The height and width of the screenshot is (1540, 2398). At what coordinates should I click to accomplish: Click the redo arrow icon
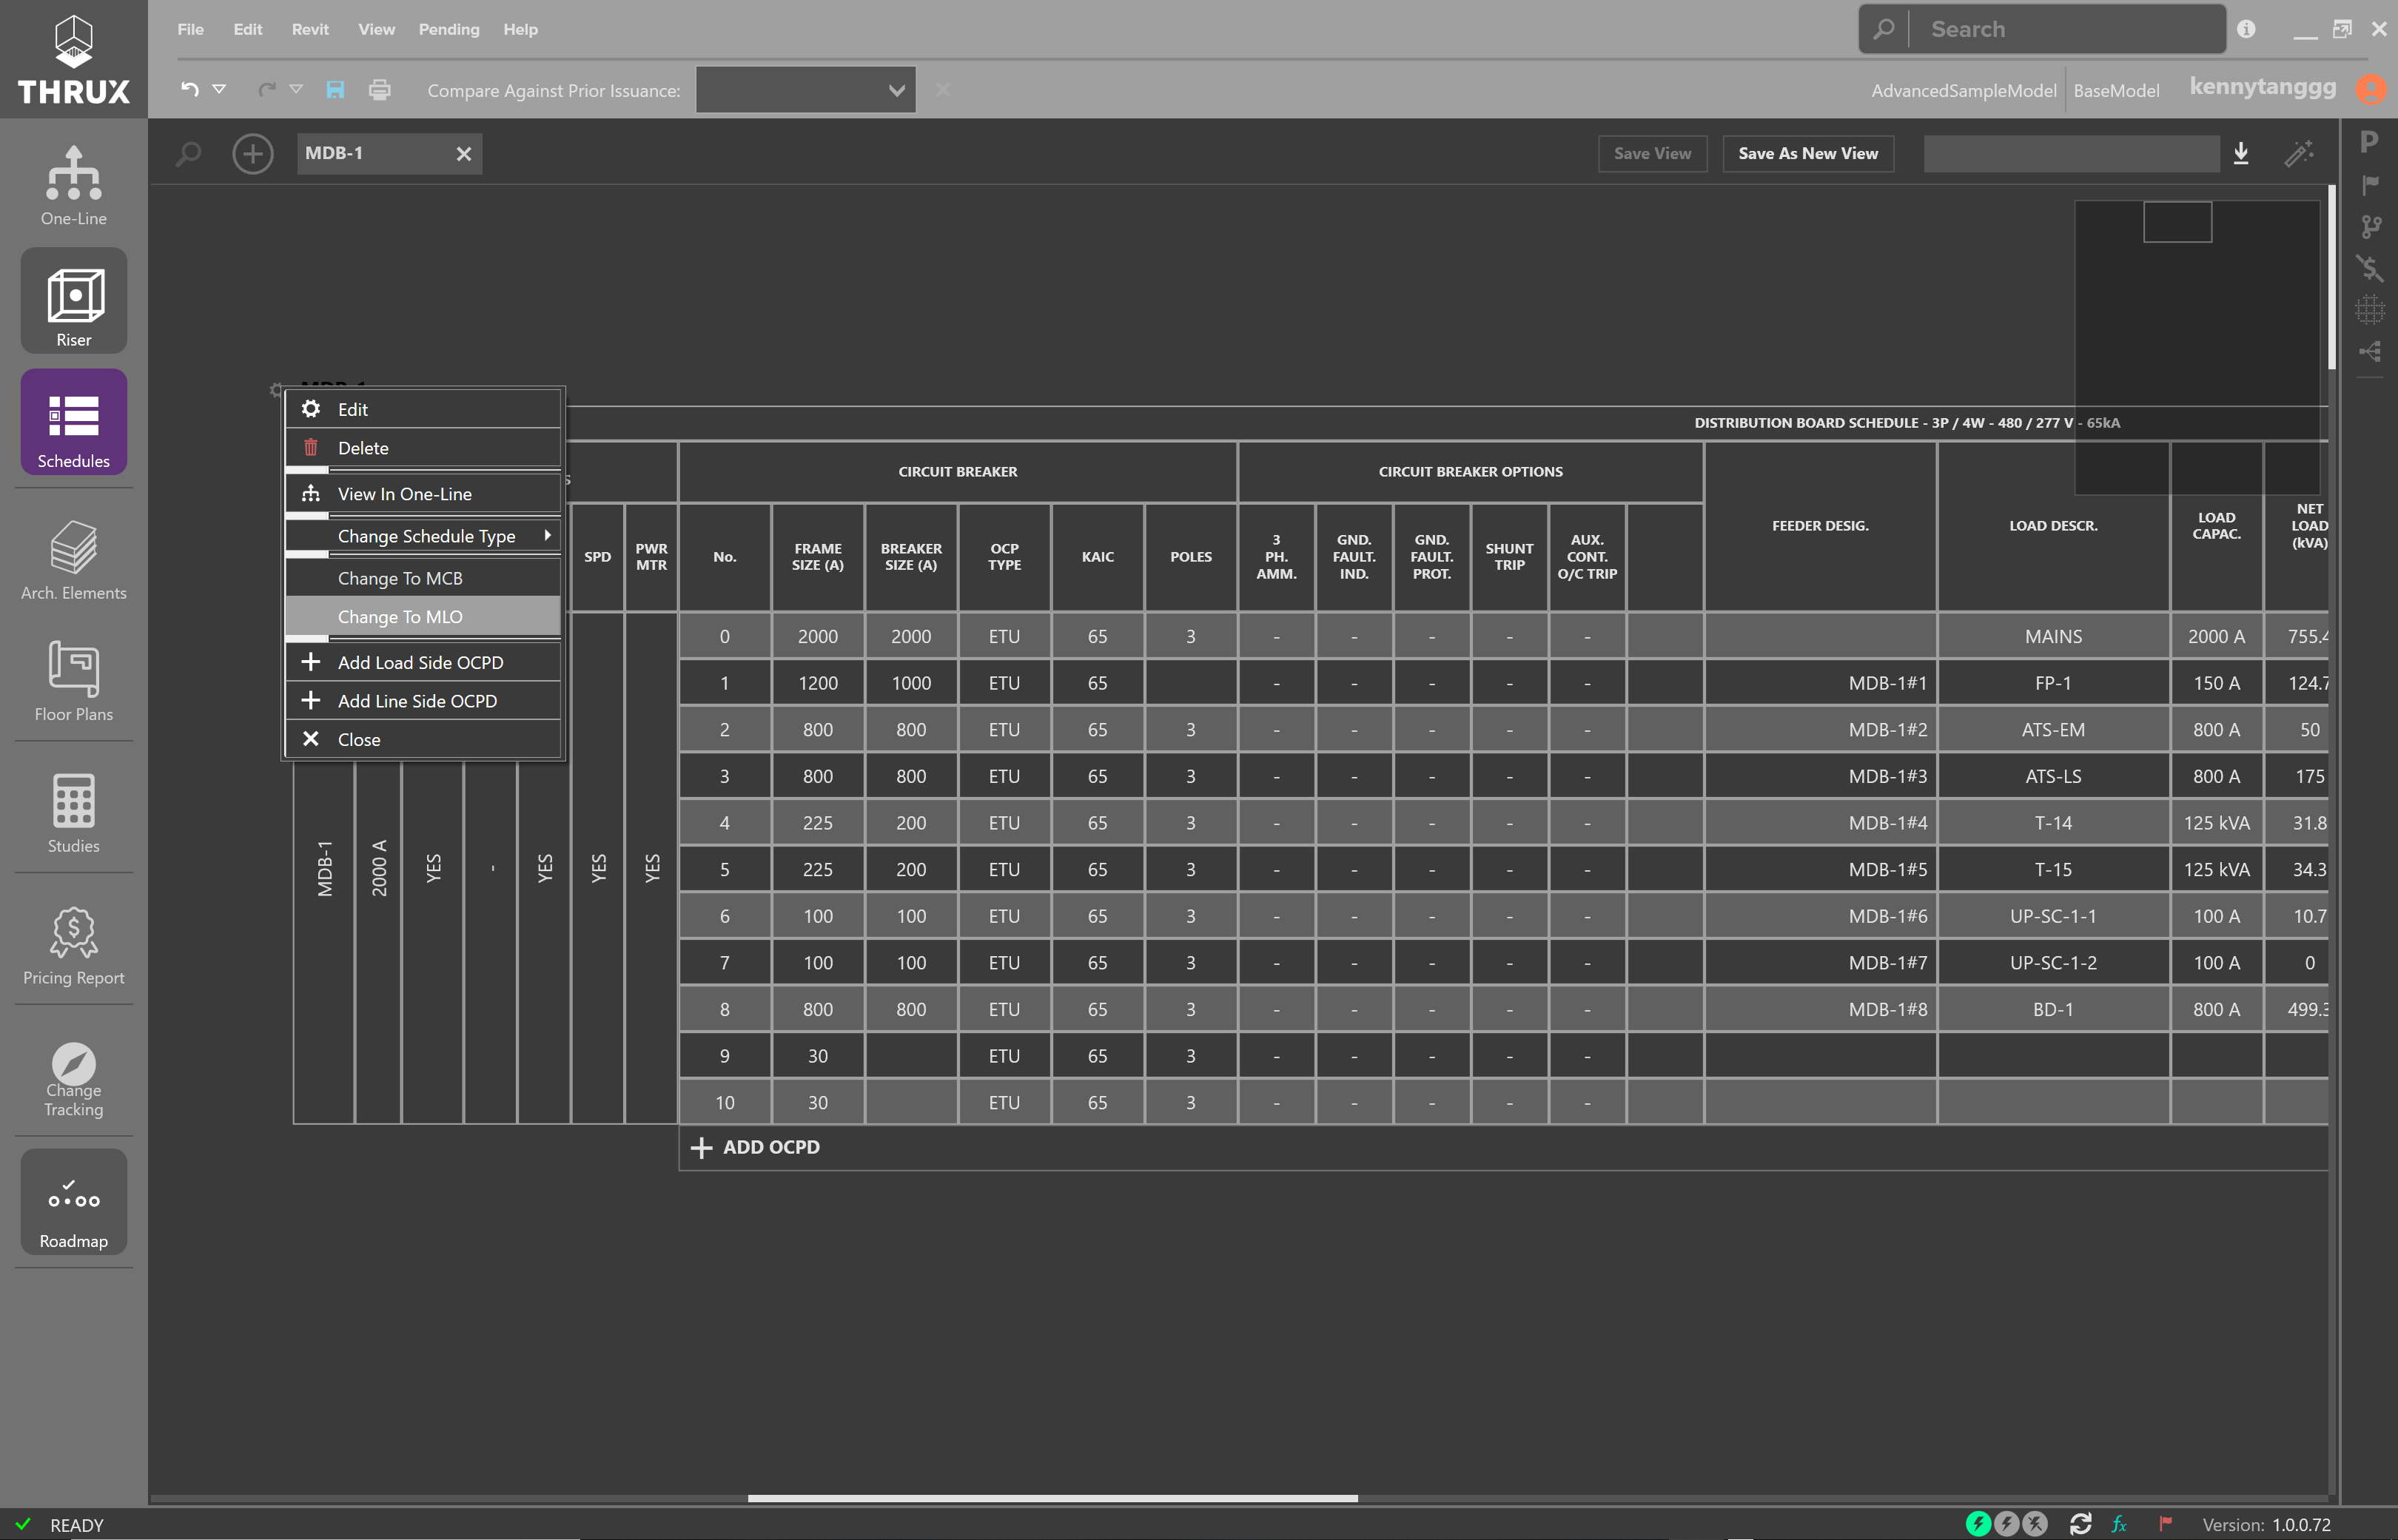(x=266, y=89)
